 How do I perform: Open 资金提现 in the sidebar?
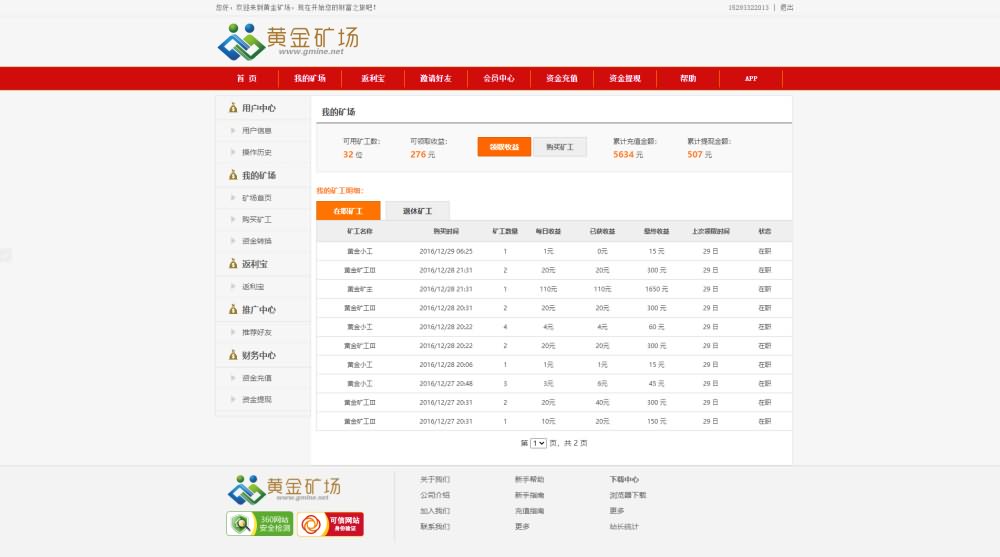[x=257, y=399]
